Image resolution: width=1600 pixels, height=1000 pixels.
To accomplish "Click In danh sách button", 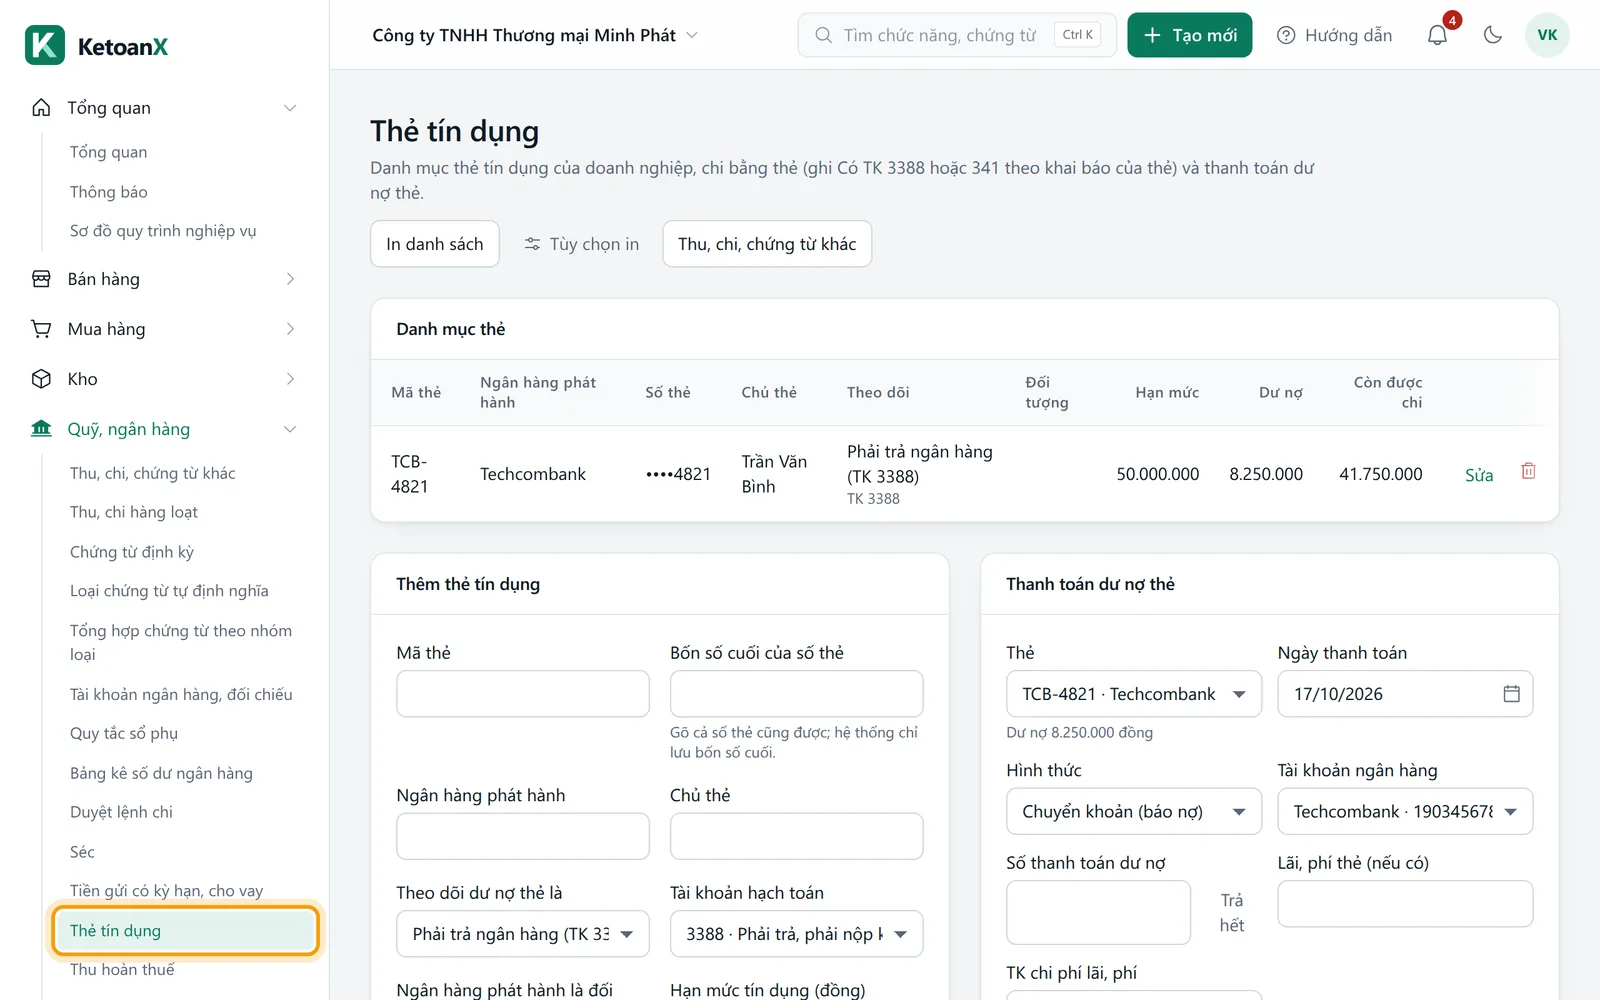I will click(435, 244).
